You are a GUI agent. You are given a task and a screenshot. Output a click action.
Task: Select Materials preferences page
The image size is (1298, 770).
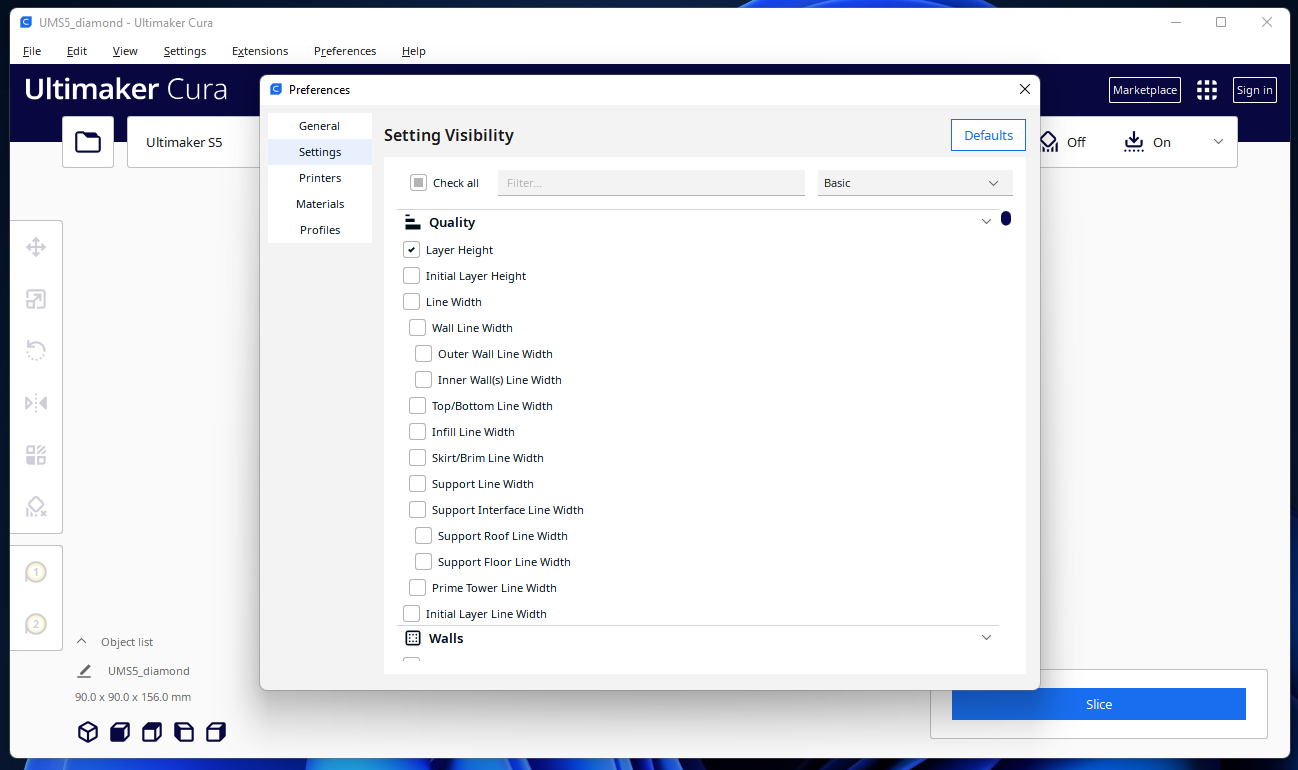[320, 204]
